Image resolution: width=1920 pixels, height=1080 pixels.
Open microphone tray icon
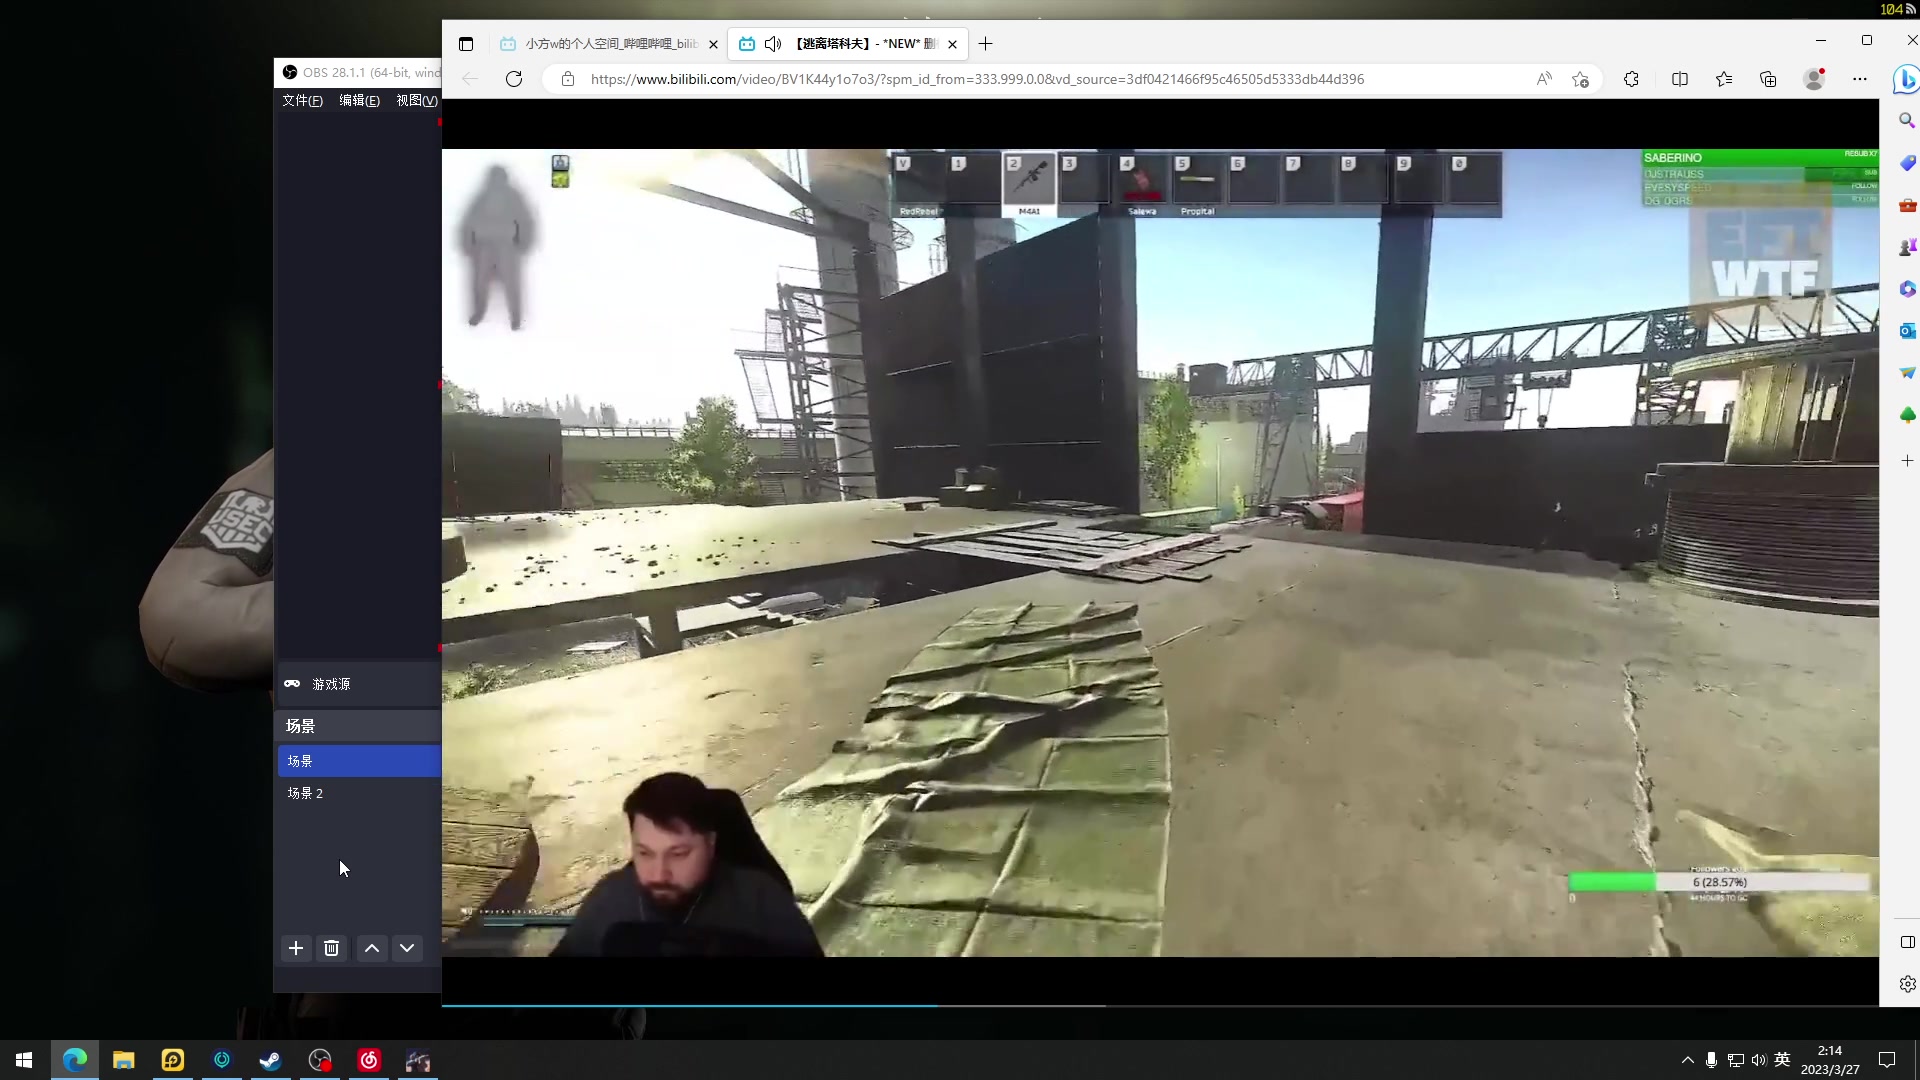1712,1060
